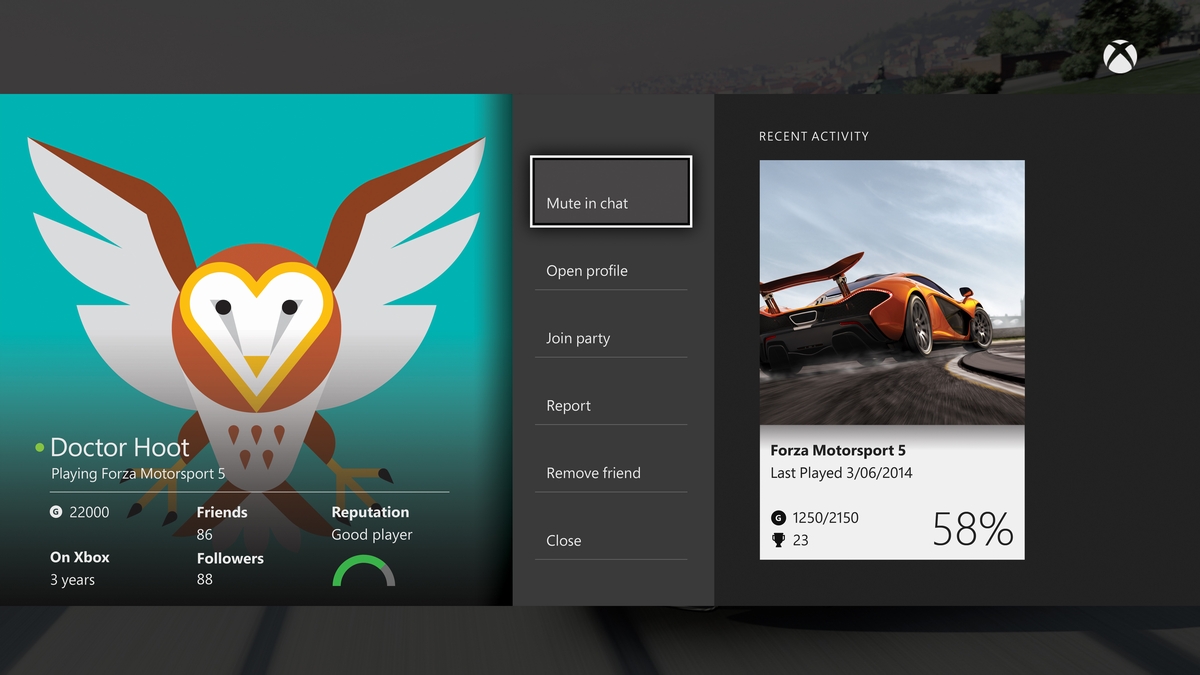The width and height of the screenshot is (1200, 675).
Task: Choose Join party option
Action: (611, 338)
